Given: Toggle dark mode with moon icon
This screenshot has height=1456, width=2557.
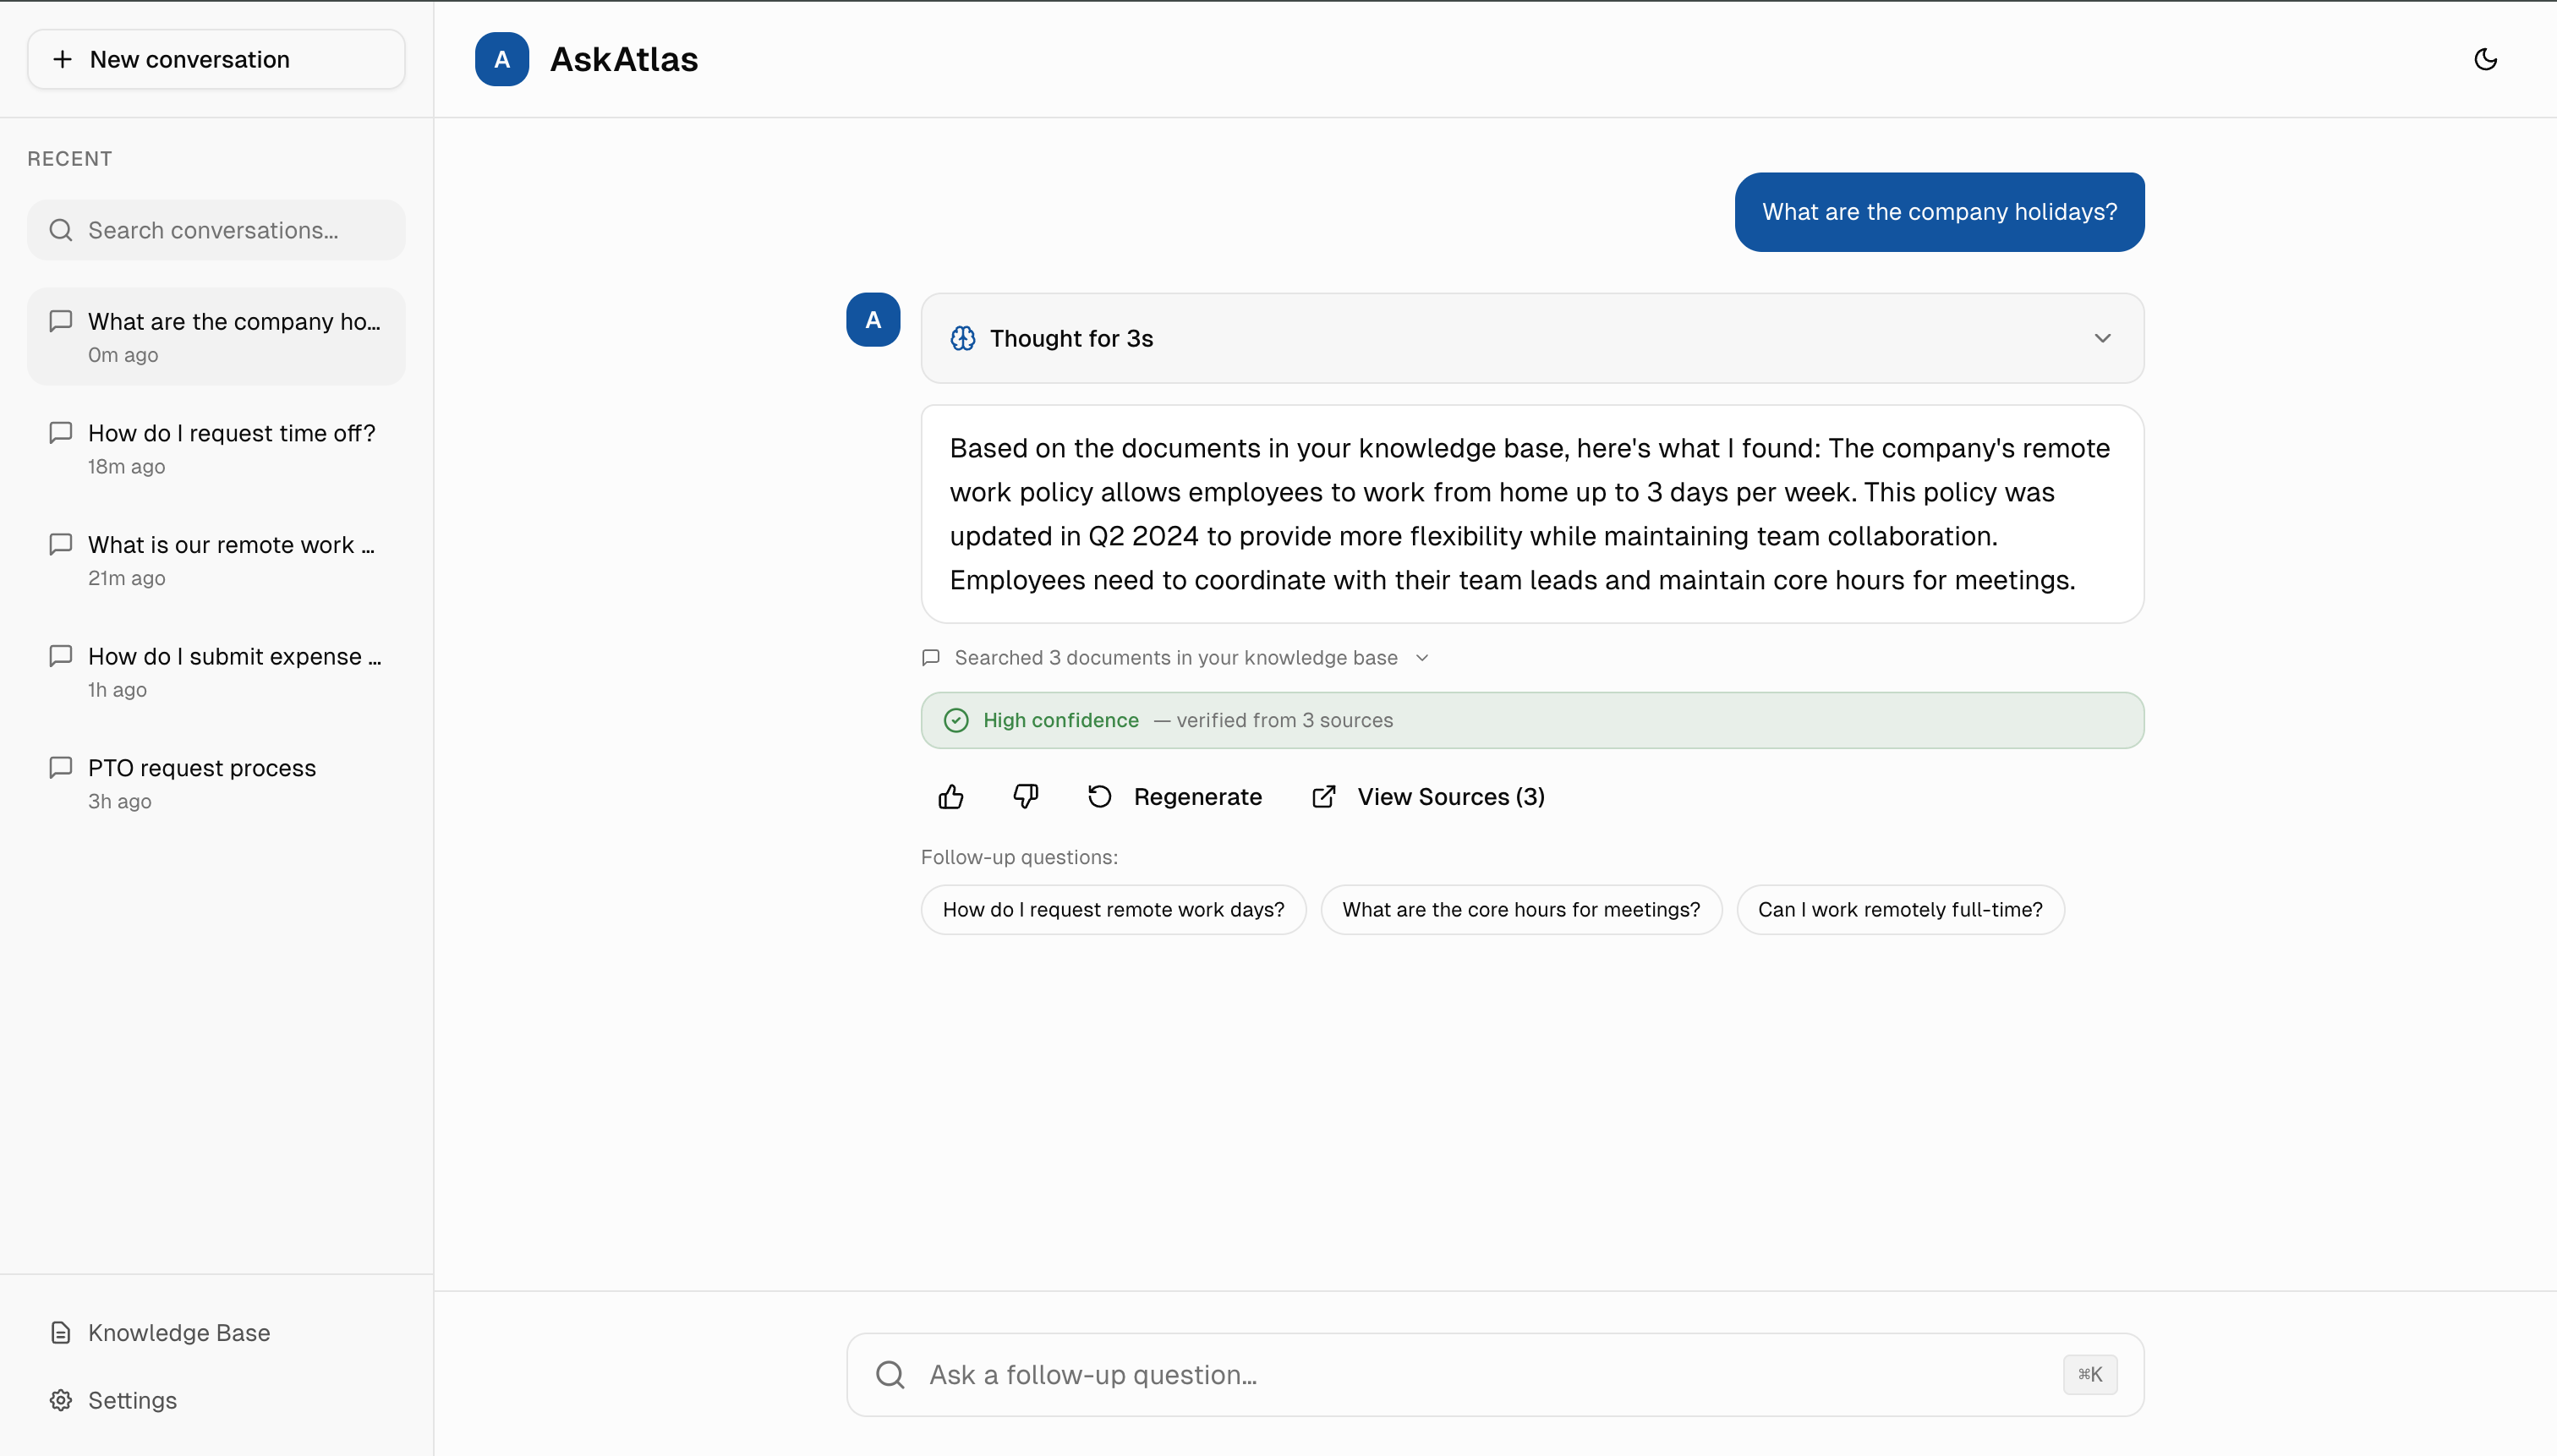Looking at the screenshot, I should point(2485,60).
